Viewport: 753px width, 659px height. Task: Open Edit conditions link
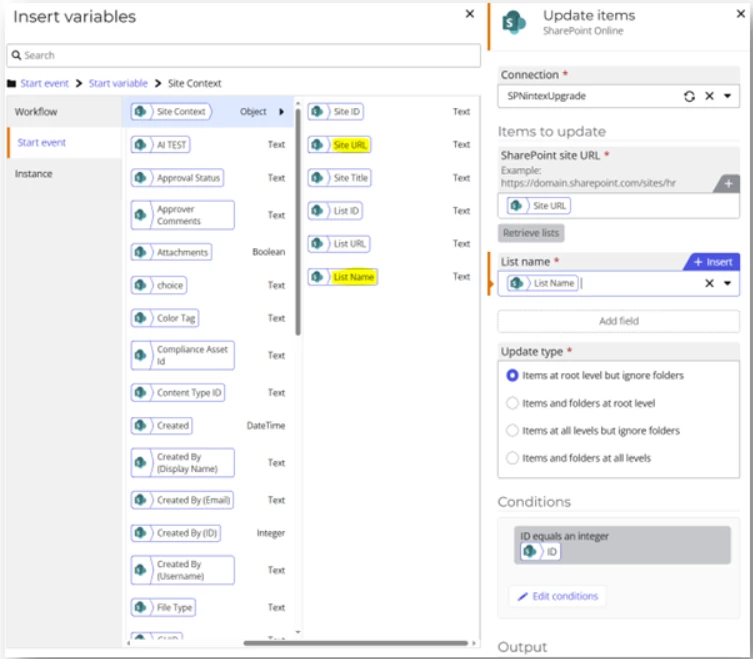point(558,597)
